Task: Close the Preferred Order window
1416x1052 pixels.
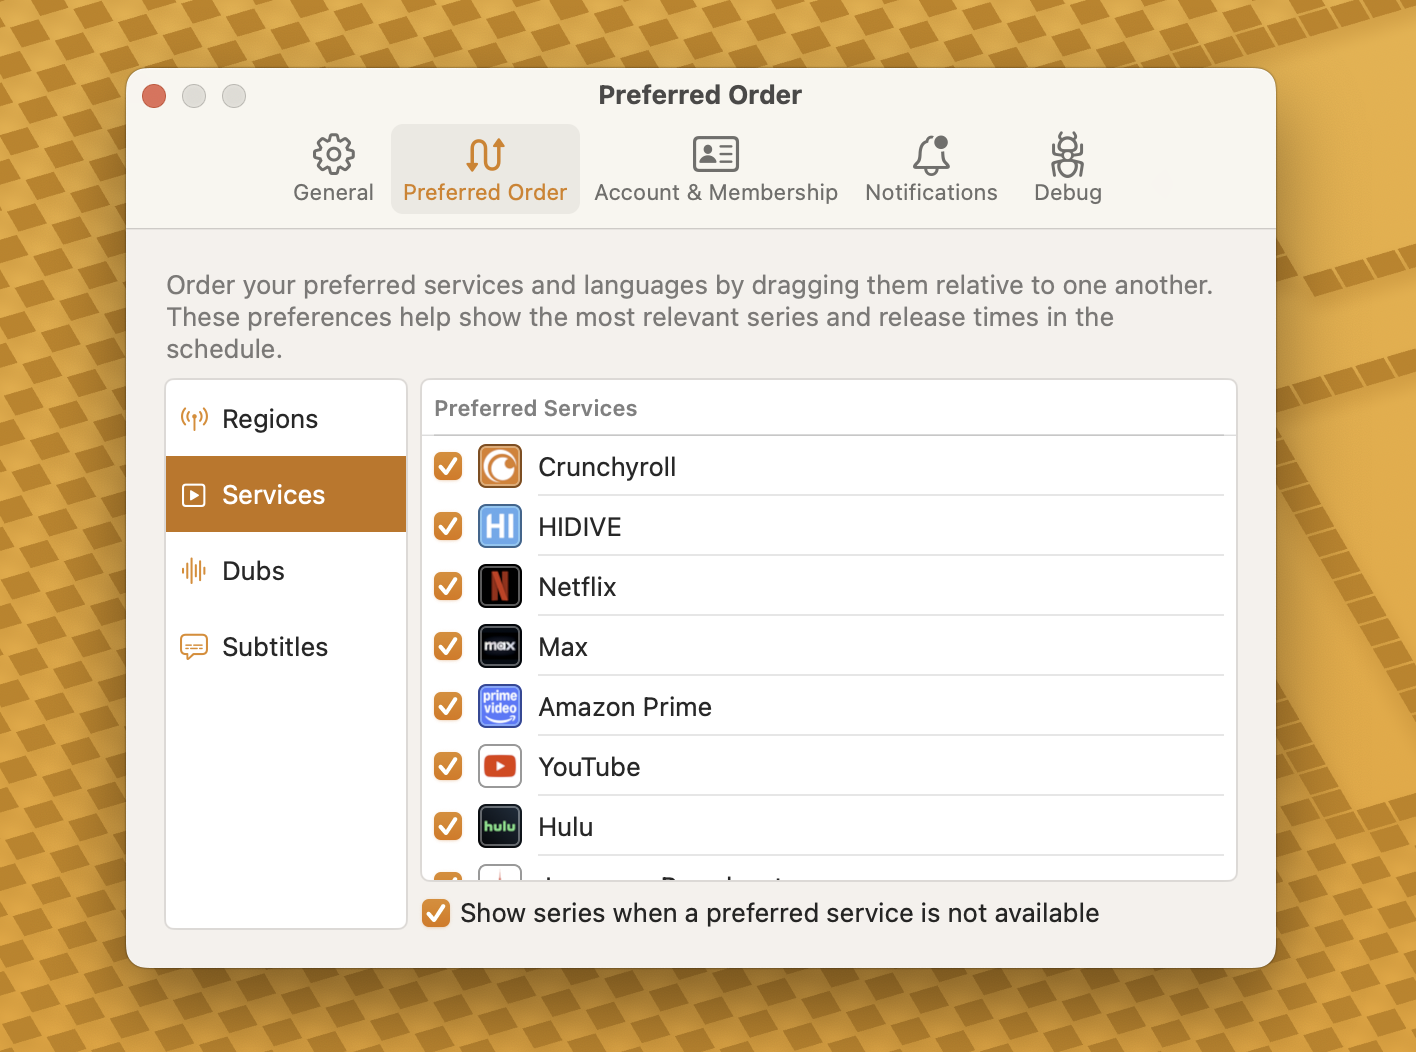Action: click(x=154, y=96)
